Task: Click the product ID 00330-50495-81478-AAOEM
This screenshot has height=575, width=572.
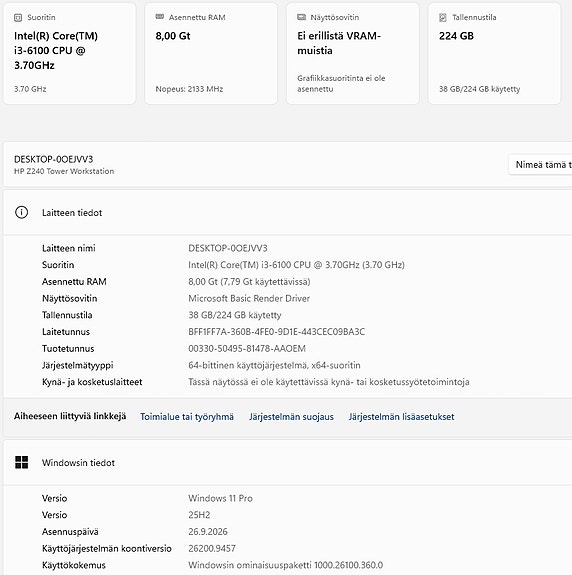Action: click(x=247, y=348)
